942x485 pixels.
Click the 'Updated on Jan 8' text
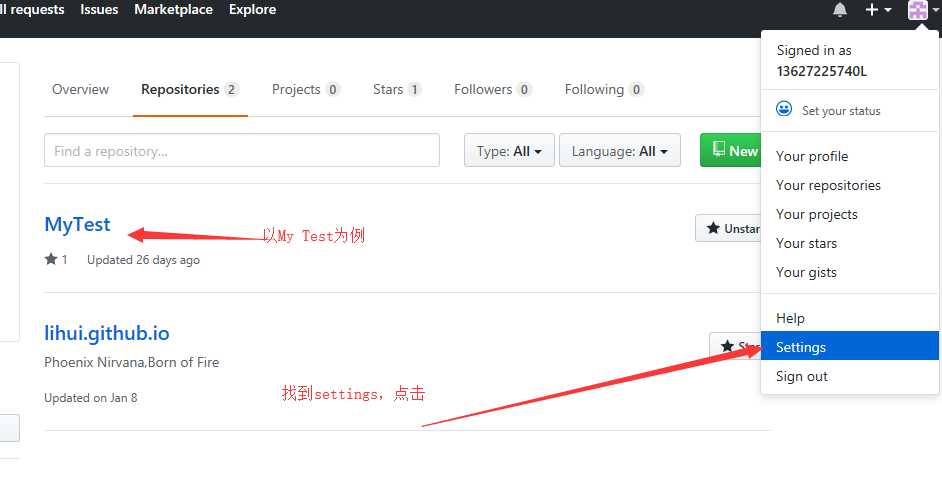[91, 397]
